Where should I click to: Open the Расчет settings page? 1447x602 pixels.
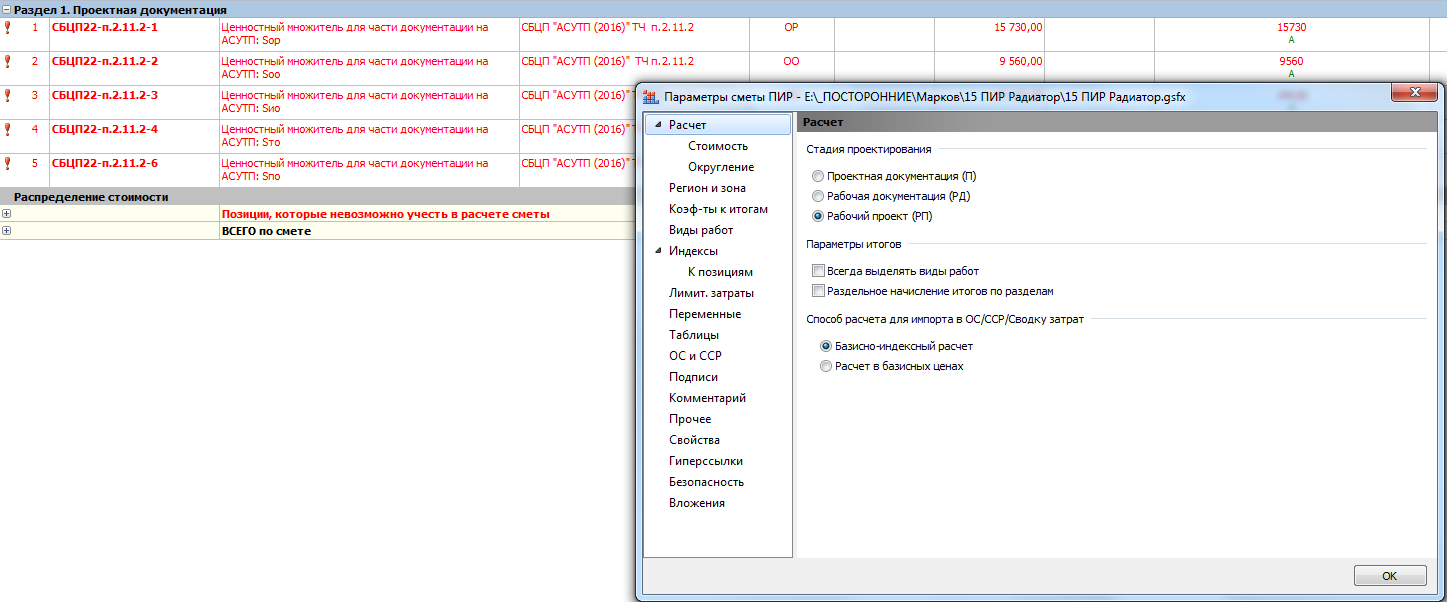tap(687, 125)
